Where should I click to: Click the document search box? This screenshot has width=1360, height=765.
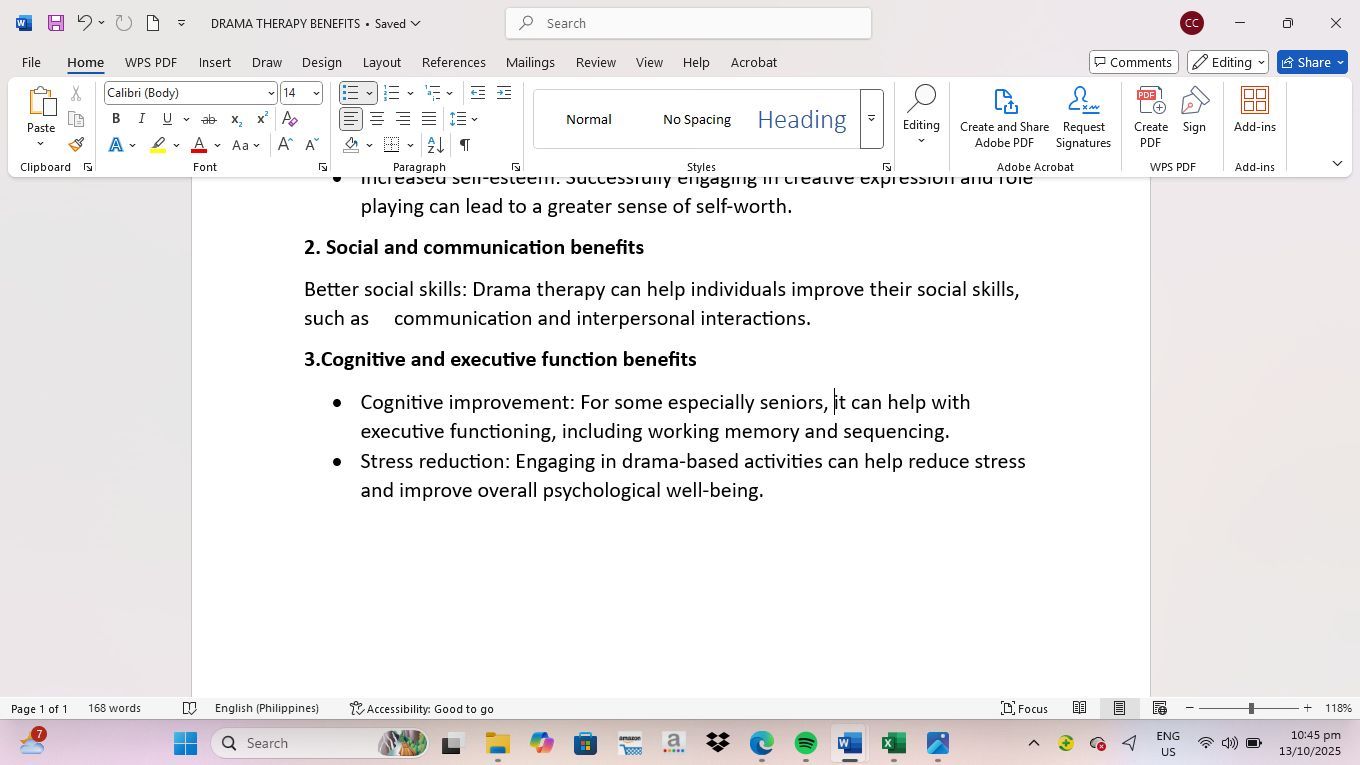pyautogui.click(x=688, y=23)
